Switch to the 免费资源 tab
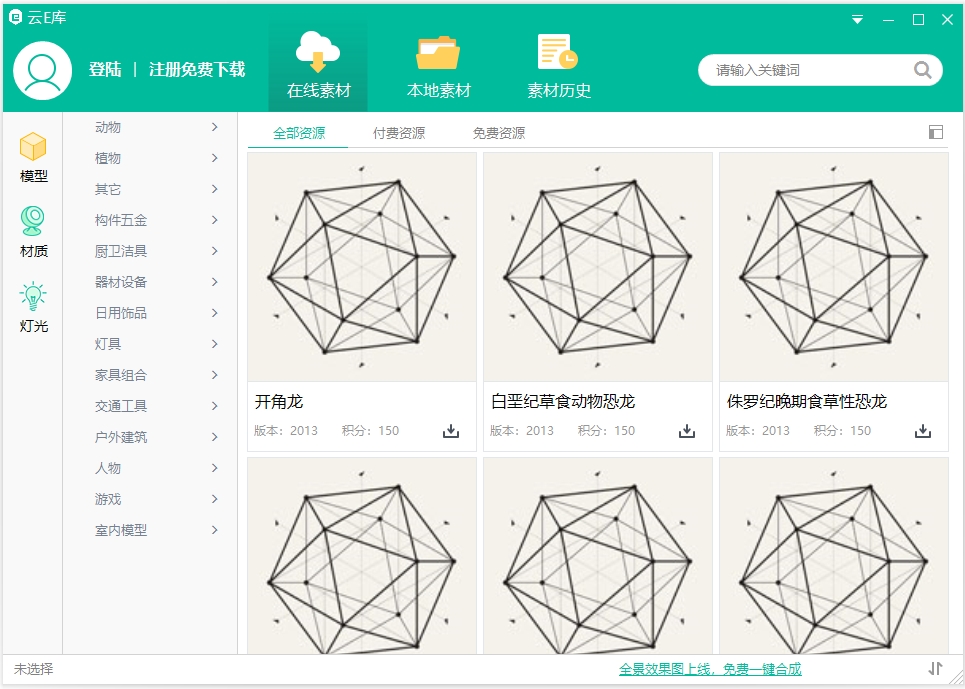Image resolution: width=965 pixels, height=689 pixels. pyautogui.click(x=499, y=133)
